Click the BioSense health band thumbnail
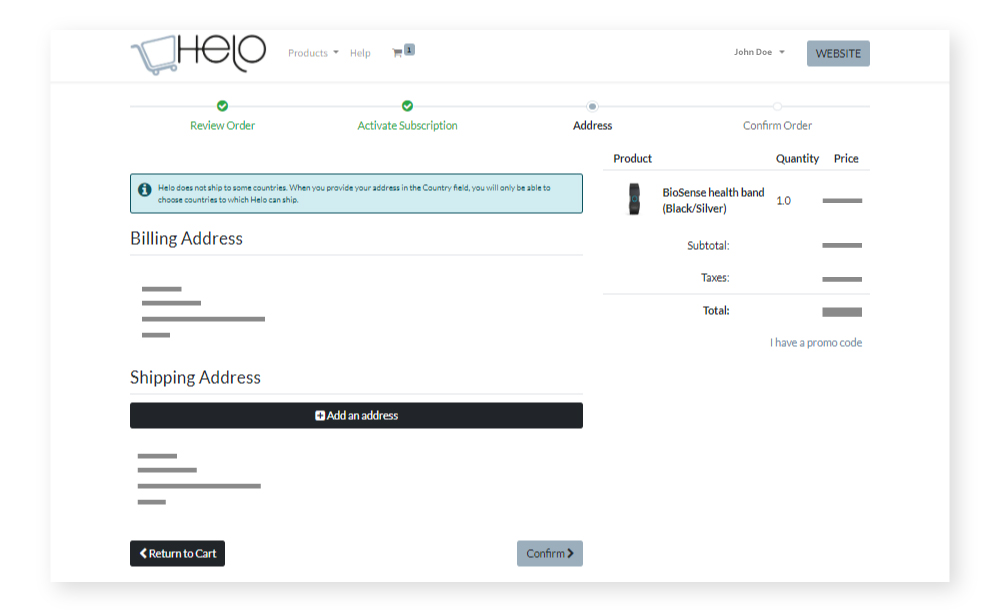 tap(634, 199)
